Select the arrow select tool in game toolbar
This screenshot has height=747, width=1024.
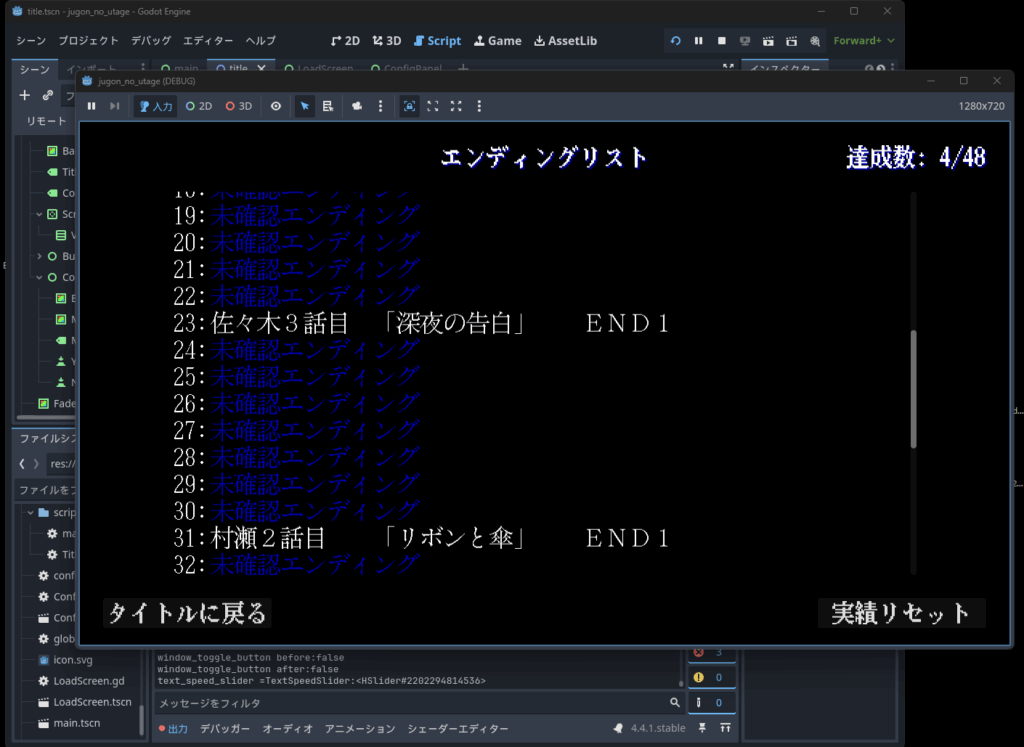point(305,106)
